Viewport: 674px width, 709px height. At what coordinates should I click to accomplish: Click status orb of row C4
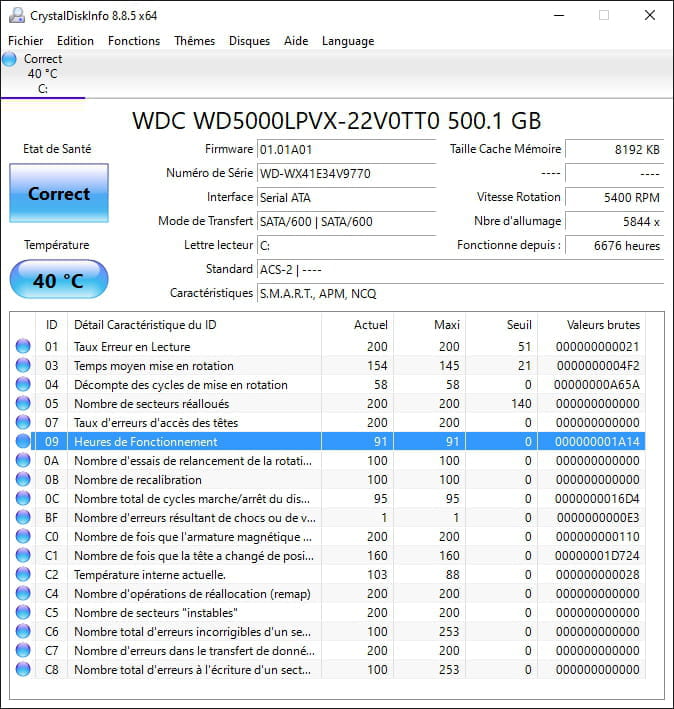23,593
